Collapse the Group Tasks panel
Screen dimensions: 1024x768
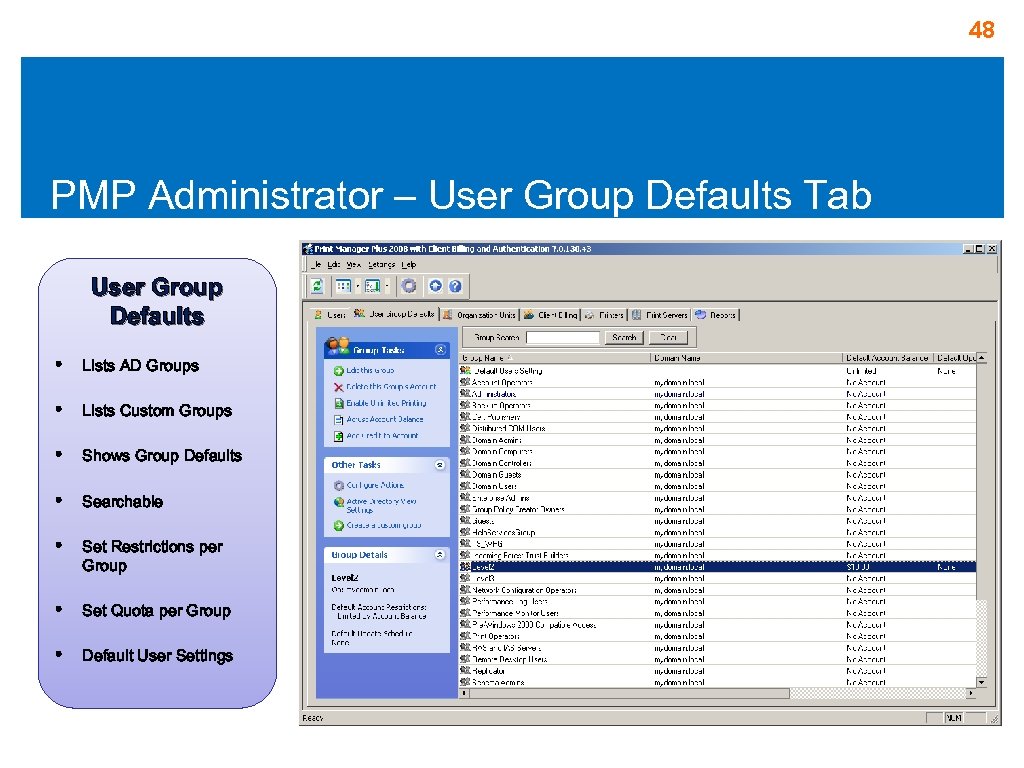(x=441, y=350)
